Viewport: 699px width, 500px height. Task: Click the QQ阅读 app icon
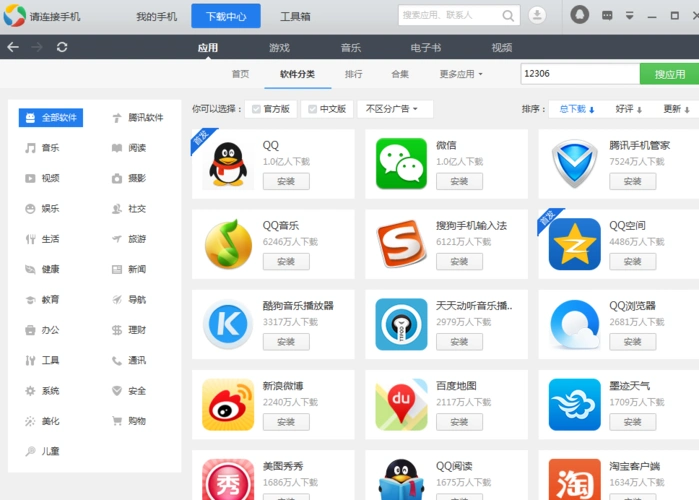401,480
